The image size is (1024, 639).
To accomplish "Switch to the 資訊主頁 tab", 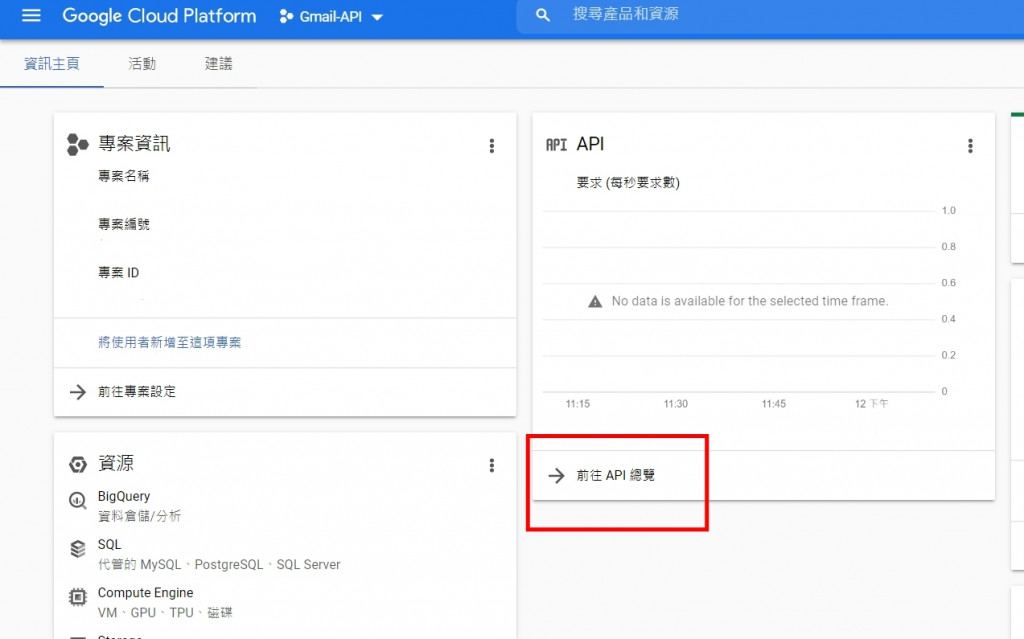I will (x=52, y=63).
